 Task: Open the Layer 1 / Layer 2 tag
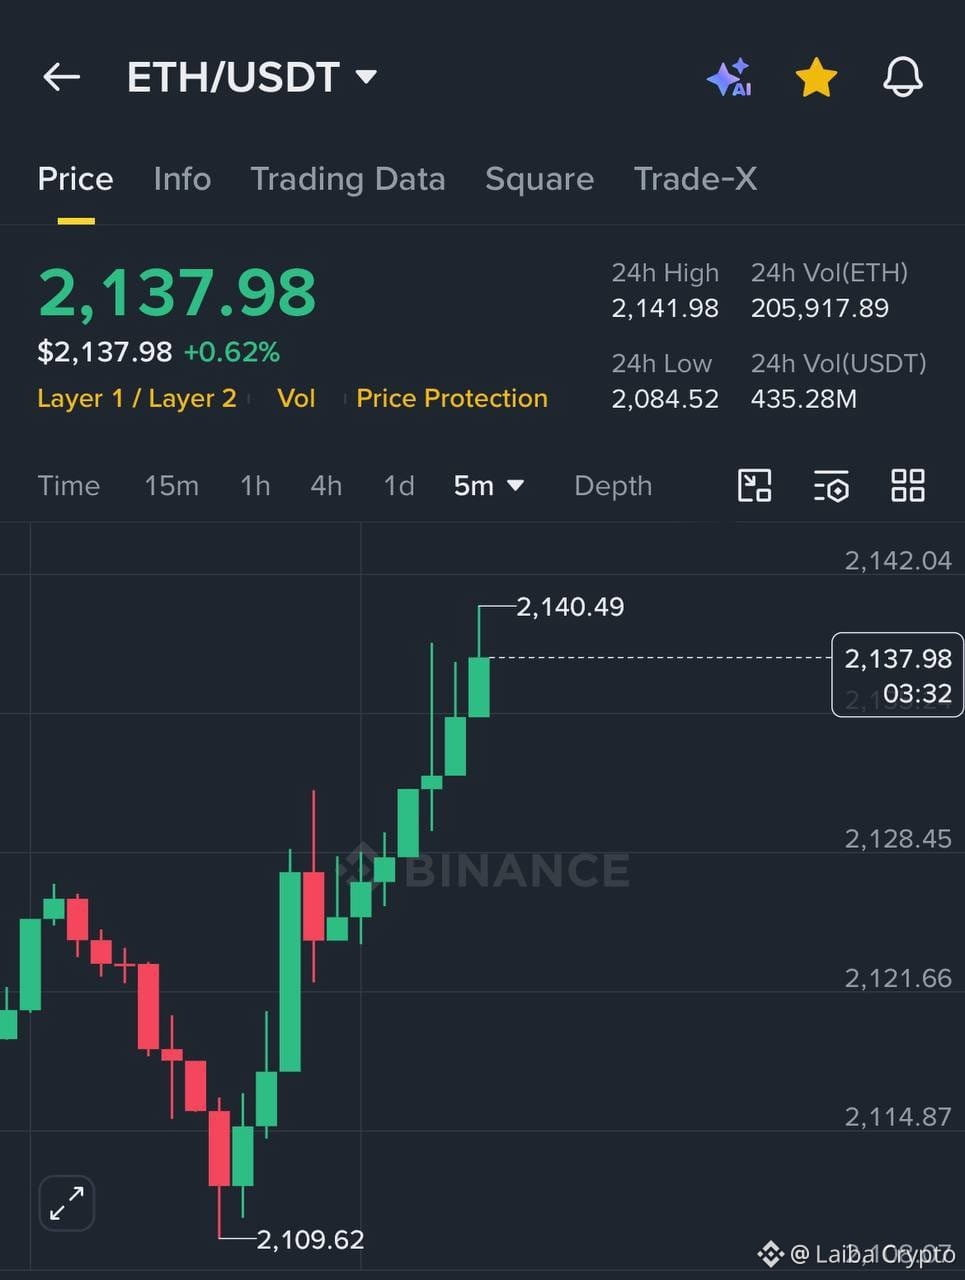[x=137, y=398]
